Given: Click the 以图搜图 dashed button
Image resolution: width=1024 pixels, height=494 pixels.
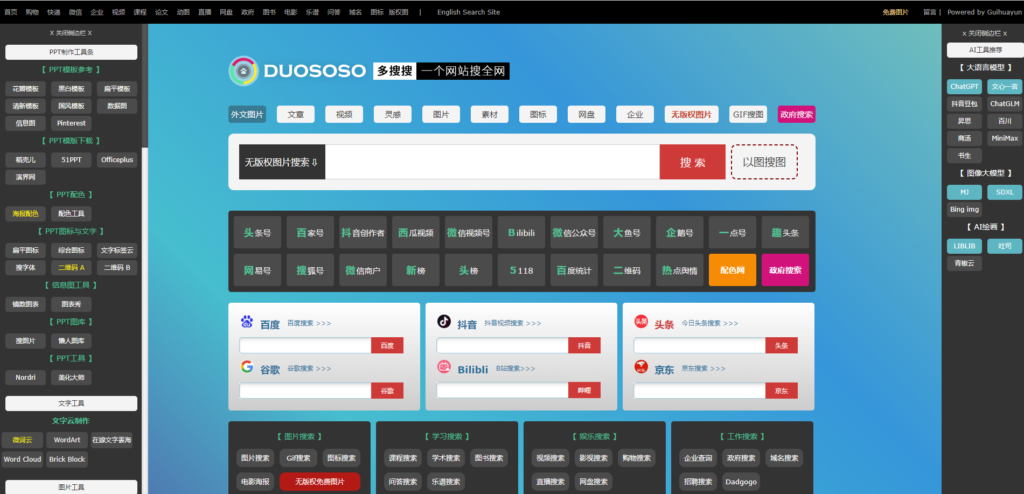Looking at the screenshot, I should (x=763, y=162).
